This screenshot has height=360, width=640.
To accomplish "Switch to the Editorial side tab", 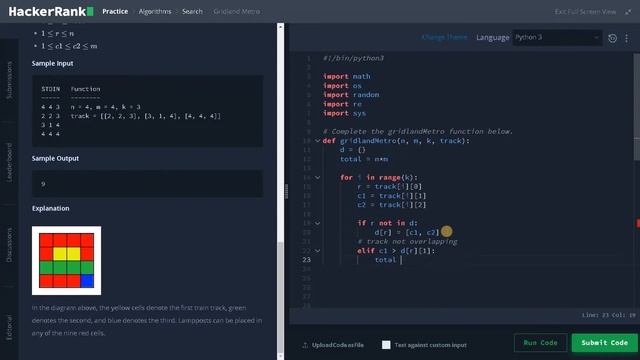I will 9,327.
